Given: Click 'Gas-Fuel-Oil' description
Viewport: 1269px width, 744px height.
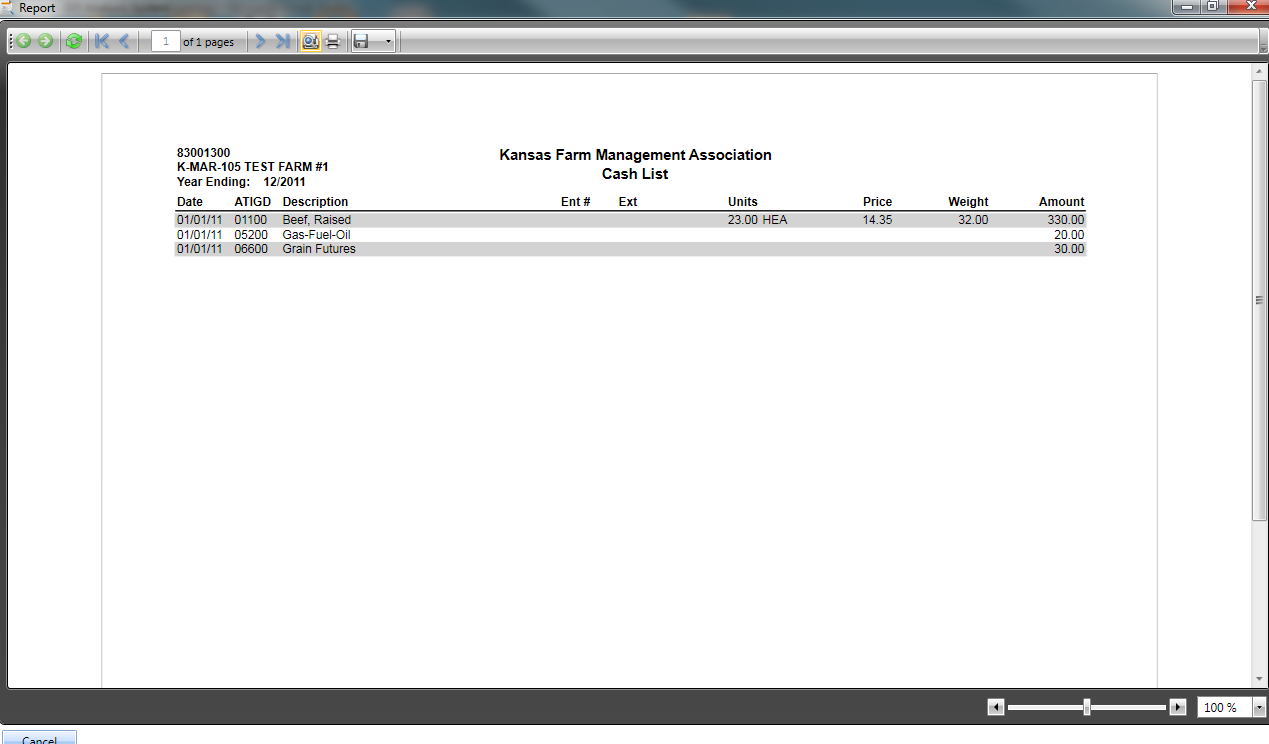Looking at the screenshot, I should (x=316, y=235).
